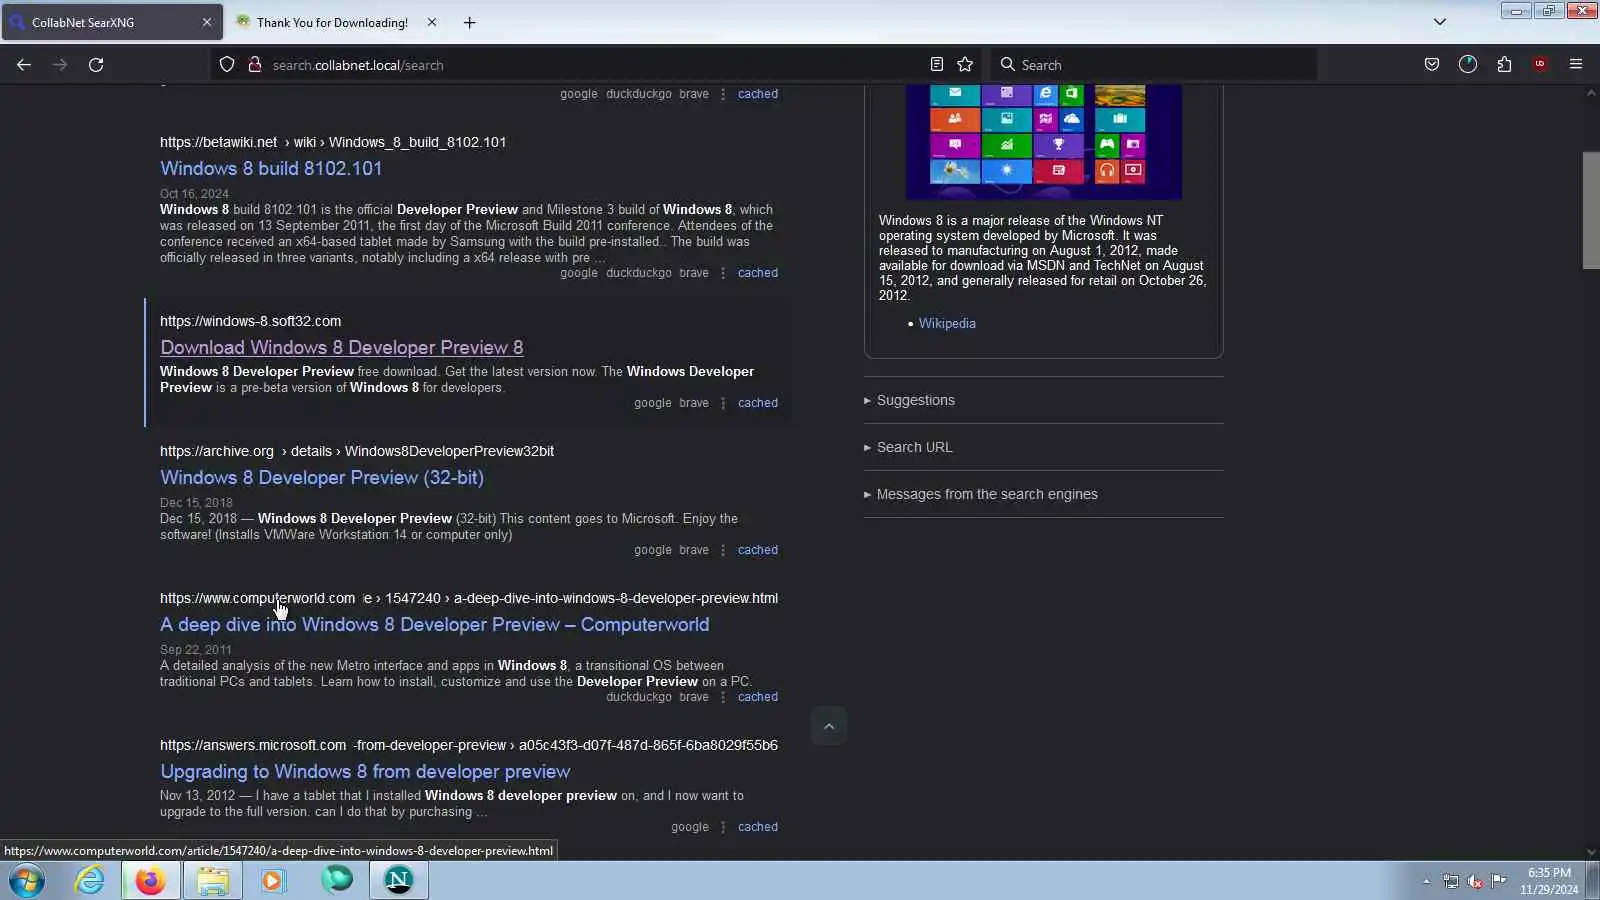List all tabs dropdown arrow
The width and height of the screenshot is (1600, 900).
point(1440,22)
